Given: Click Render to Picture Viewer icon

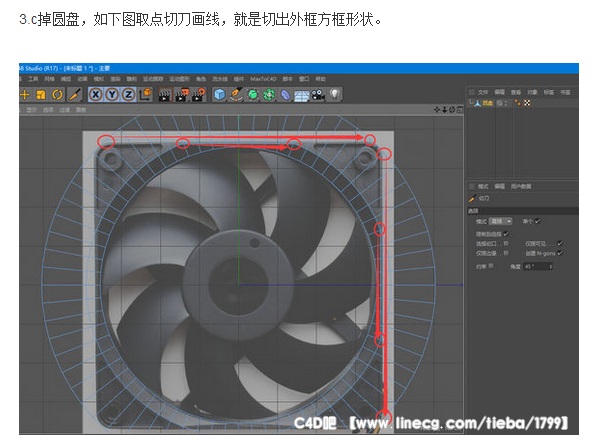Looking at the screenshot, I should pyautogui.click(x=181, y=94).
